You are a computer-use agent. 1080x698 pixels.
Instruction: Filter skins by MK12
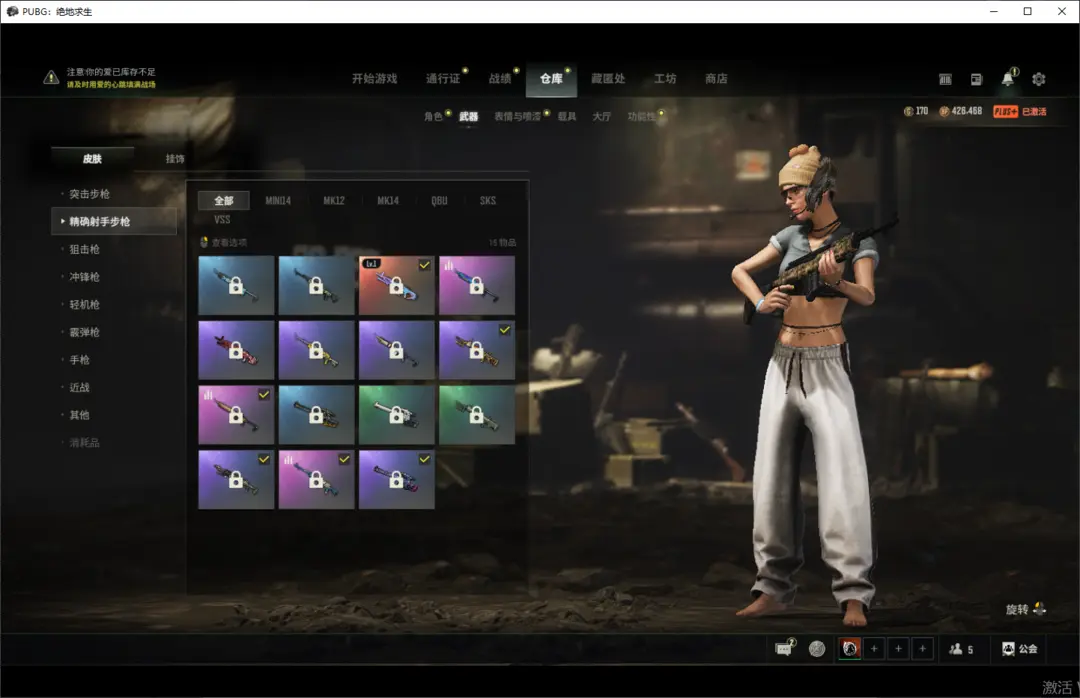point(334,201)
